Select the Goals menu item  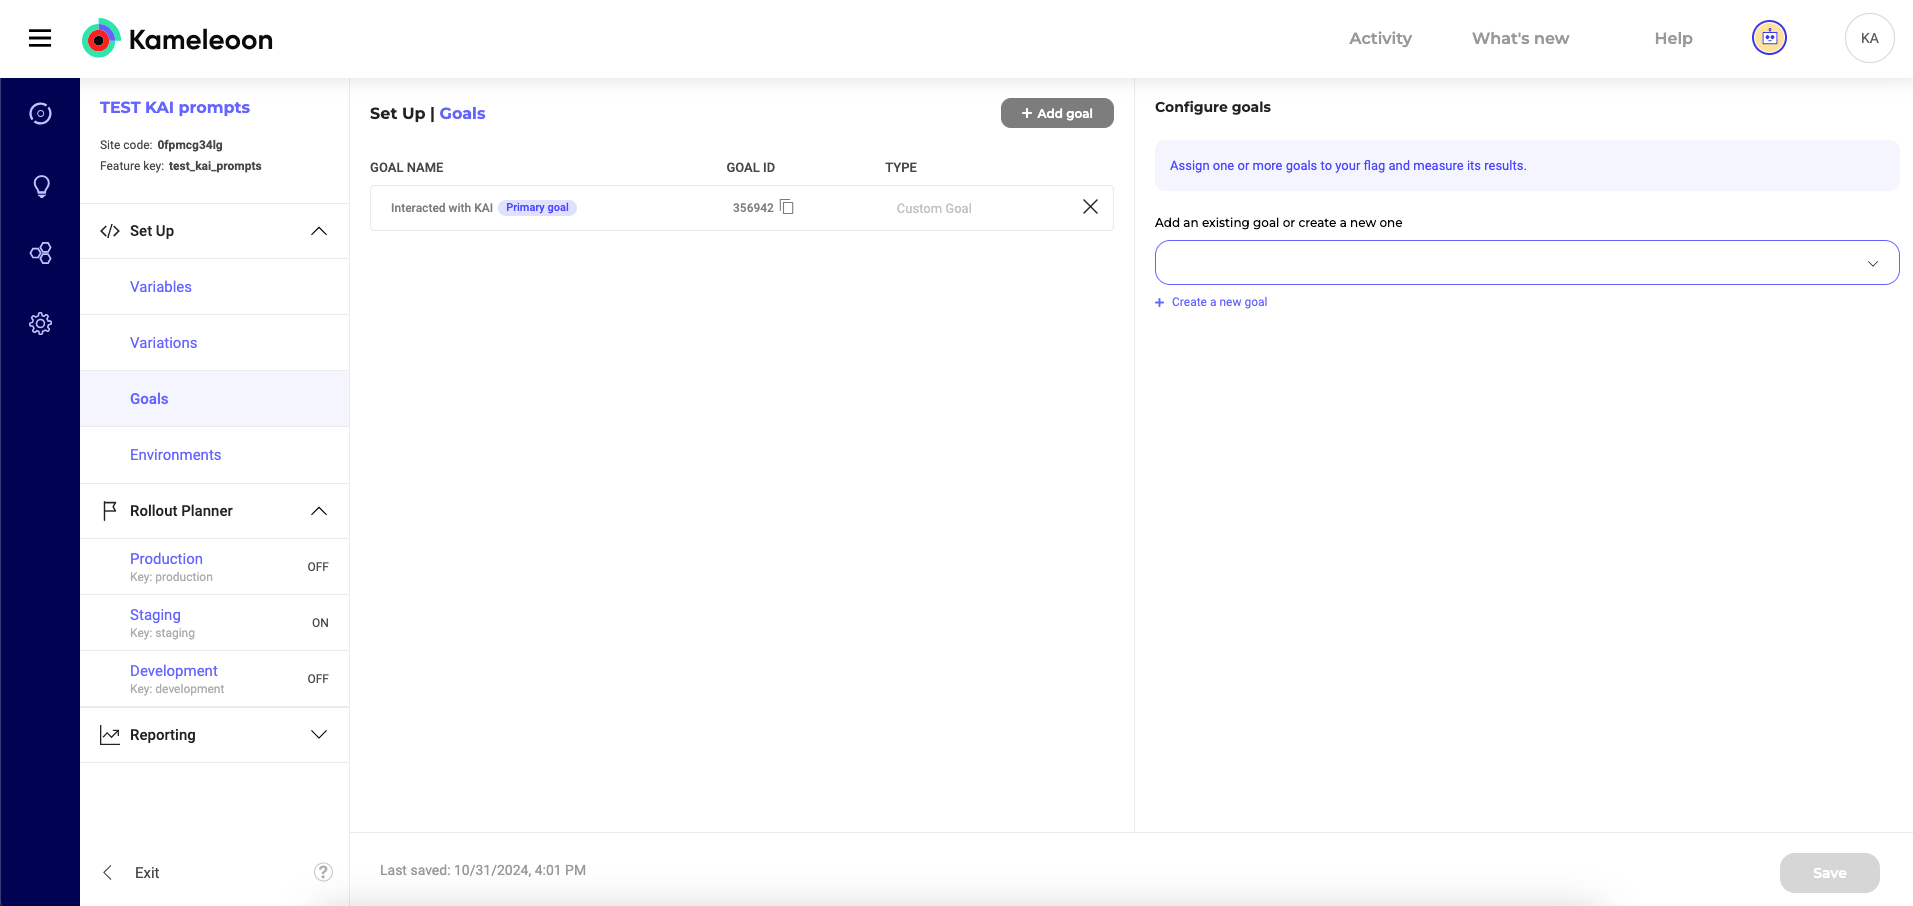coord(149,399)
